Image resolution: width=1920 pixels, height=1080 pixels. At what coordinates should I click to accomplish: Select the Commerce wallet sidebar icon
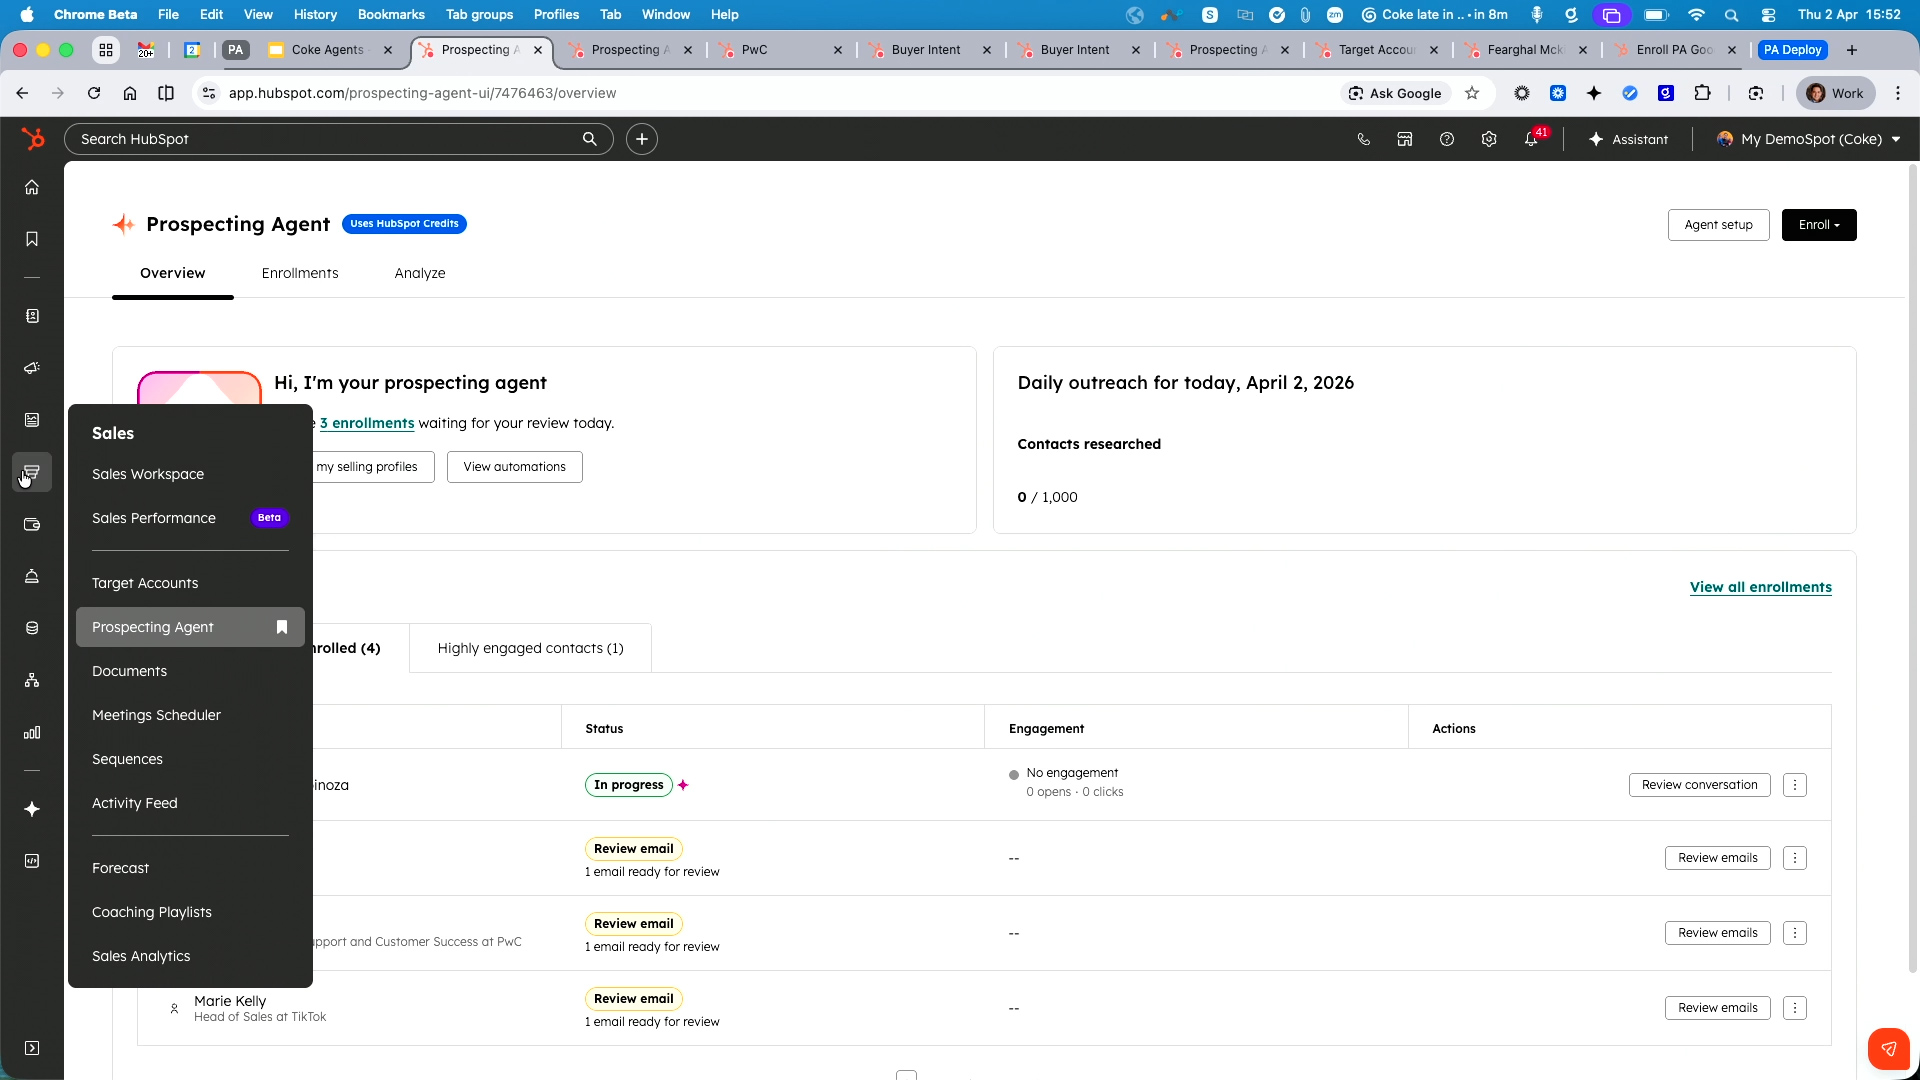[32, 524]
